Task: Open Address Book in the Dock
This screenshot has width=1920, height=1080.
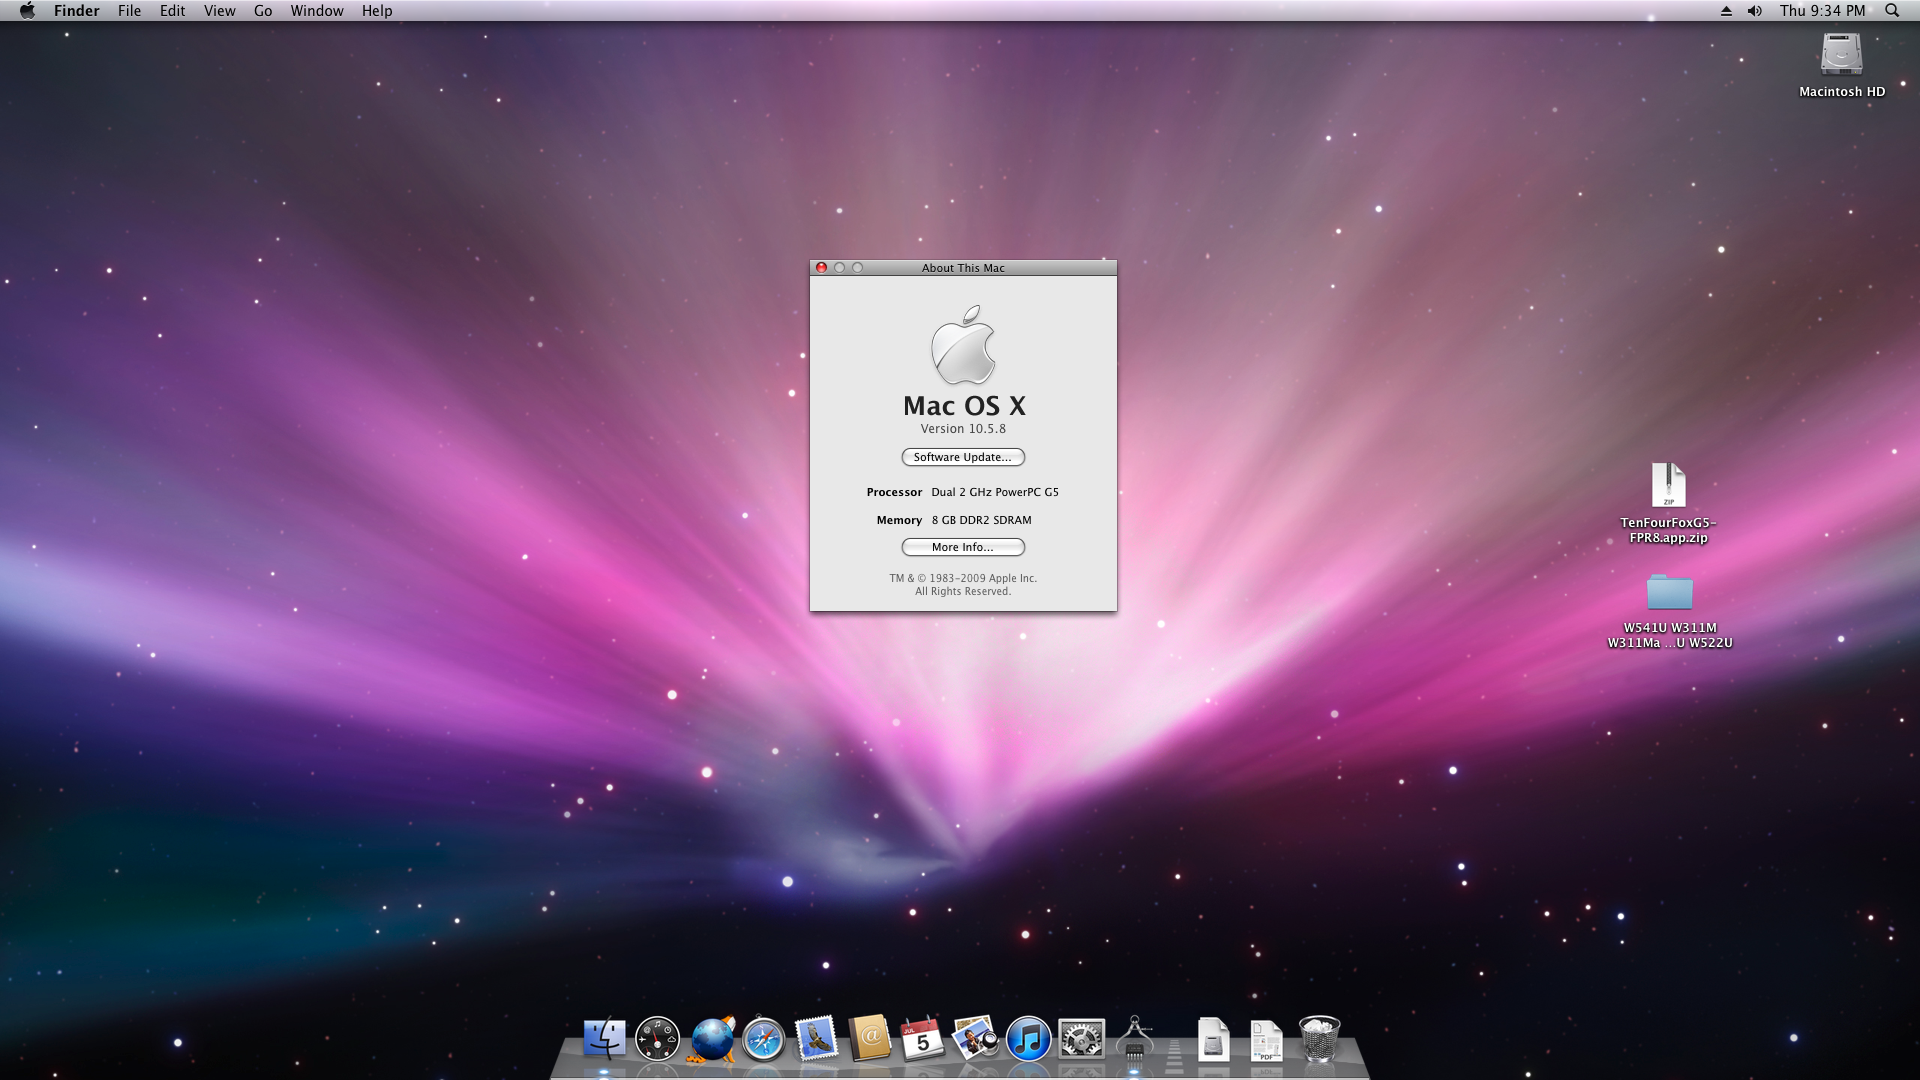Action: [869, 1039]
